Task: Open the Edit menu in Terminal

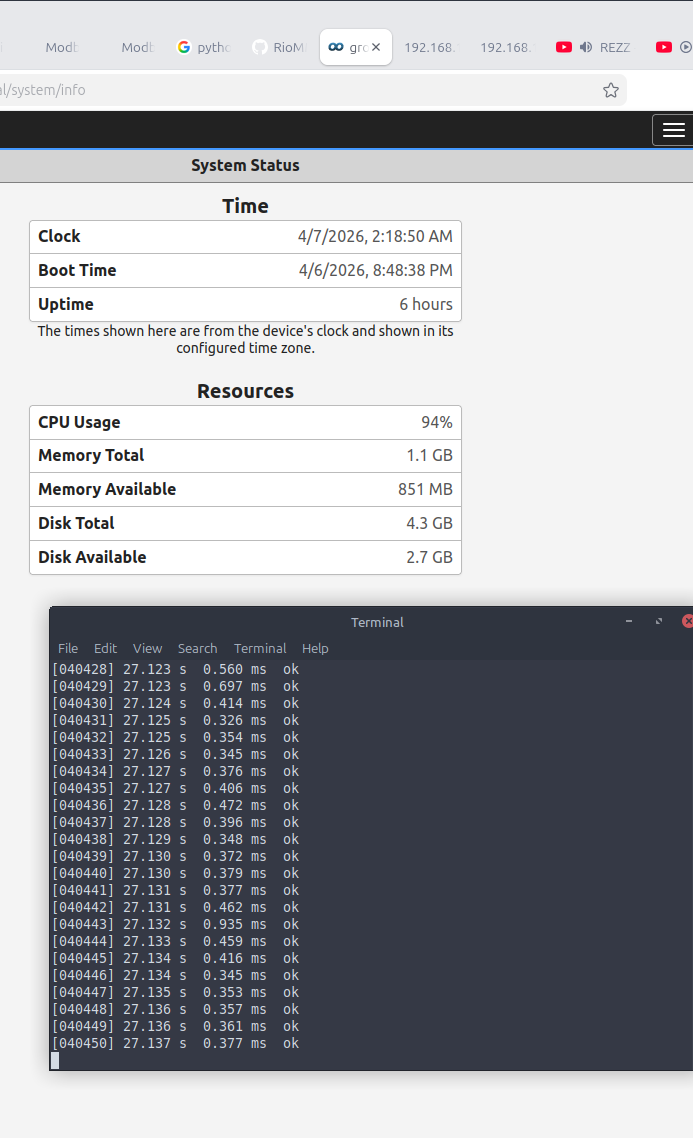Action: tap(105, 648)
